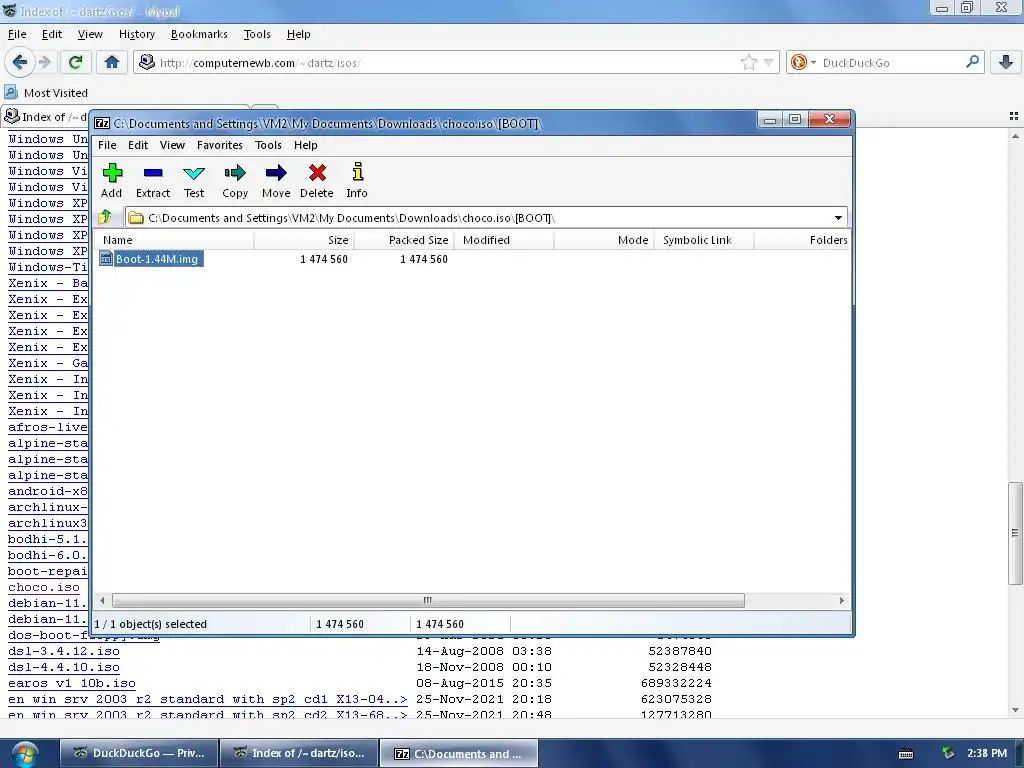The image size is (1024, 768).
Task: Sort by the Mode column header
Action: (604, 240)
